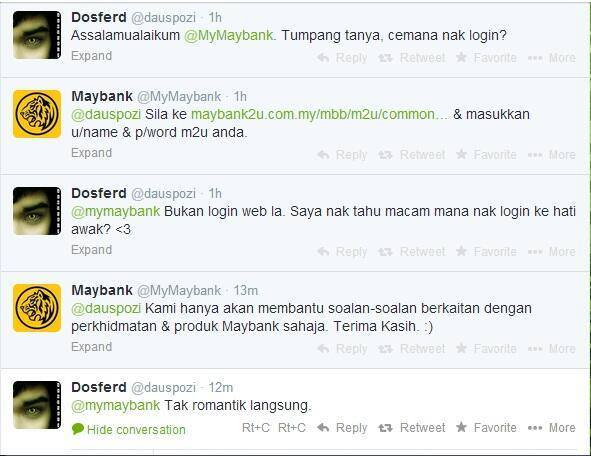Hide conversation under last tweet
Image resolution: width=591 pixels, height=456 pixels.
[129, 430]
